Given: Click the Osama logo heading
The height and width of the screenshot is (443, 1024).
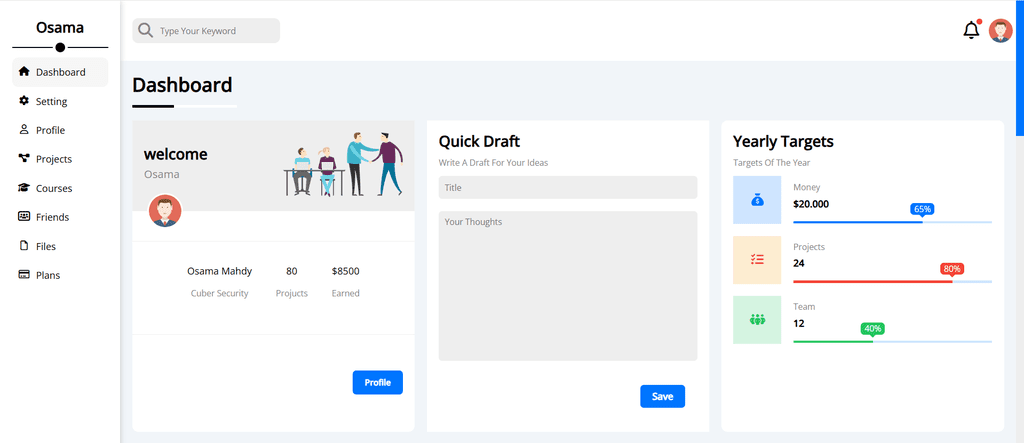Looking at the screenshot, I should click(60, 27).
